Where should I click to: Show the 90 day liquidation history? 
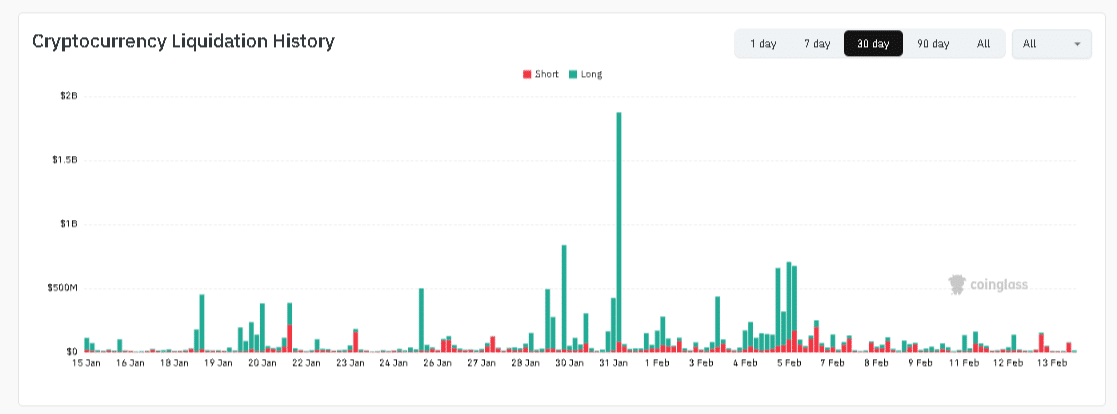pyautogui.click(x=933, y=44)
